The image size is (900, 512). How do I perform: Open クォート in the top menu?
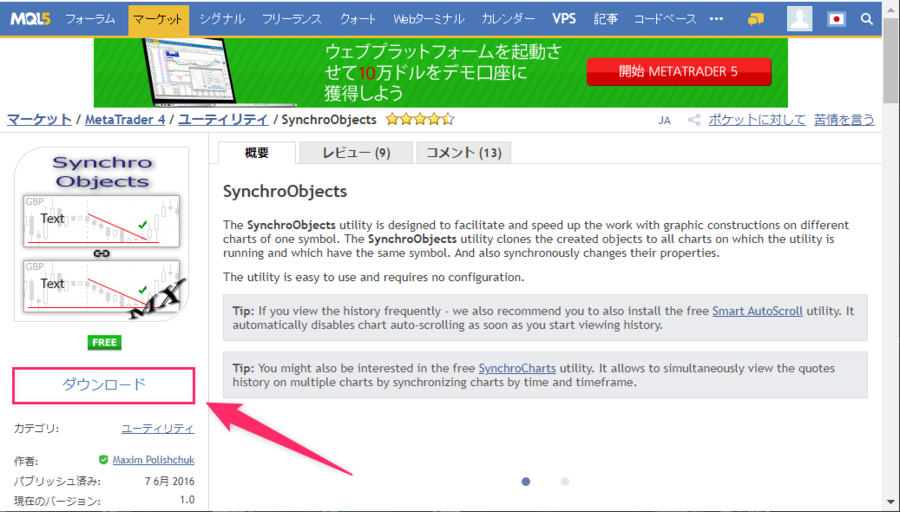(x=358, y=19)
